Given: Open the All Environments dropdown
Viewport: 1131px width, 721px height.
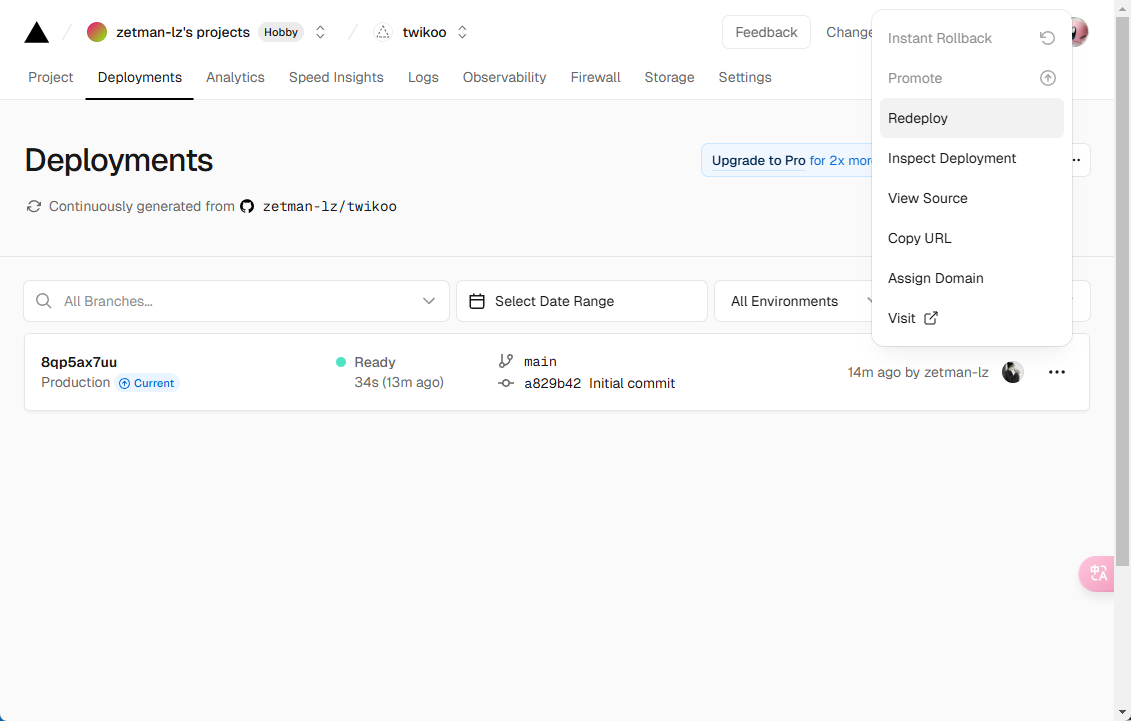Looking at the screenshot, I should coord(793,301).
